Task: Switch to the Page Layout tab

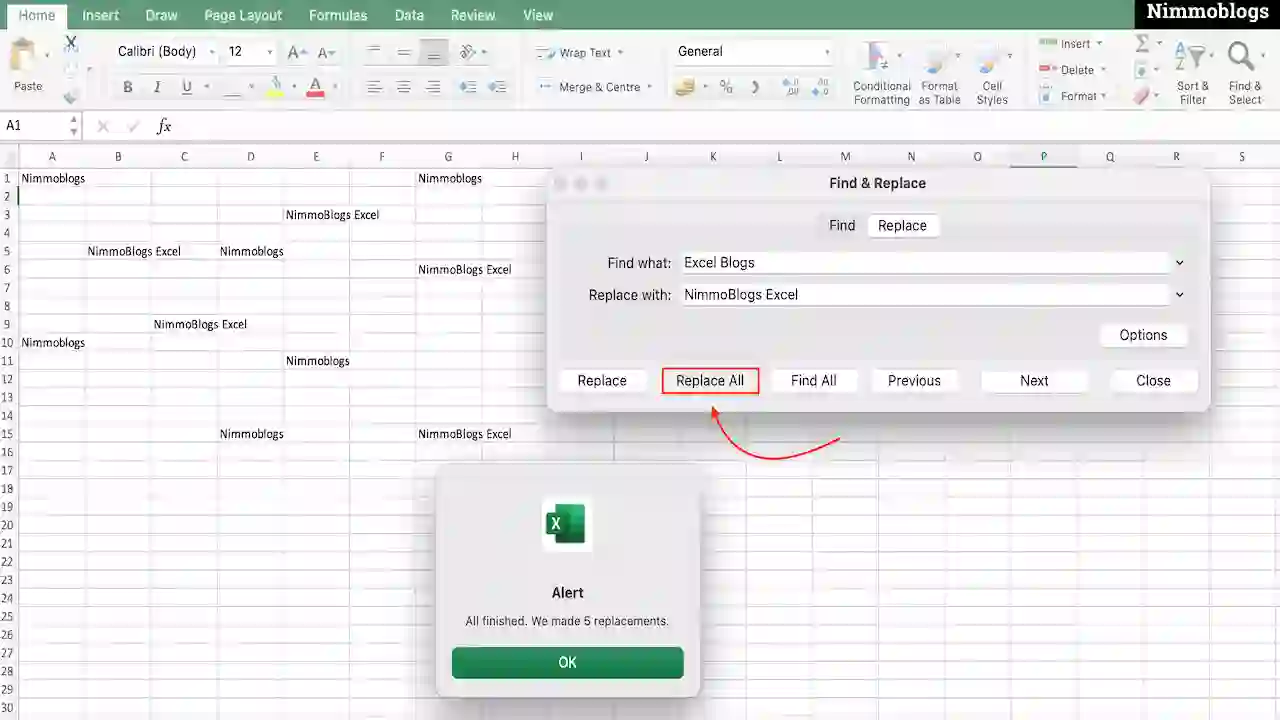Action: (x=243, y=15)
